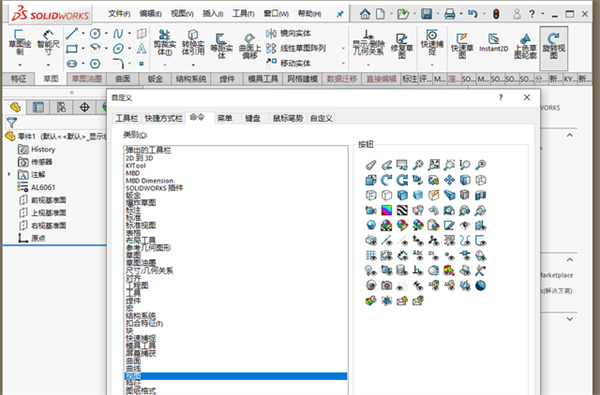This screenshot has width=600, height=395.
Task: Choose the spline sketch tool
Action: [x=118, y=34]
